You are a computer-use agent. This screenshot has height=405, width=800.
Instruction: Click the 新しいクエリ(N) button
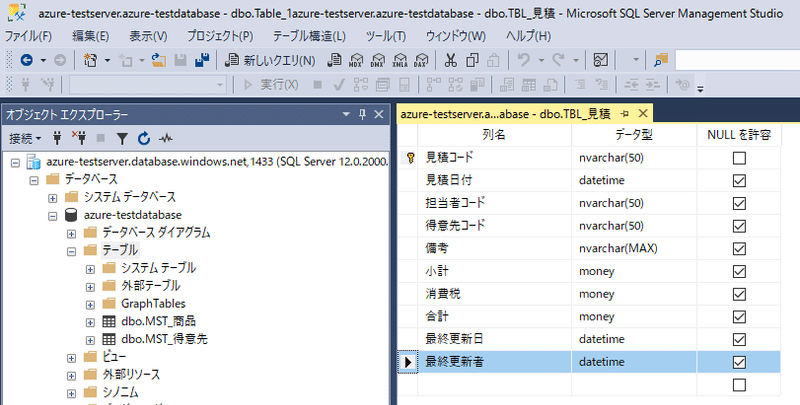point(271,60)
